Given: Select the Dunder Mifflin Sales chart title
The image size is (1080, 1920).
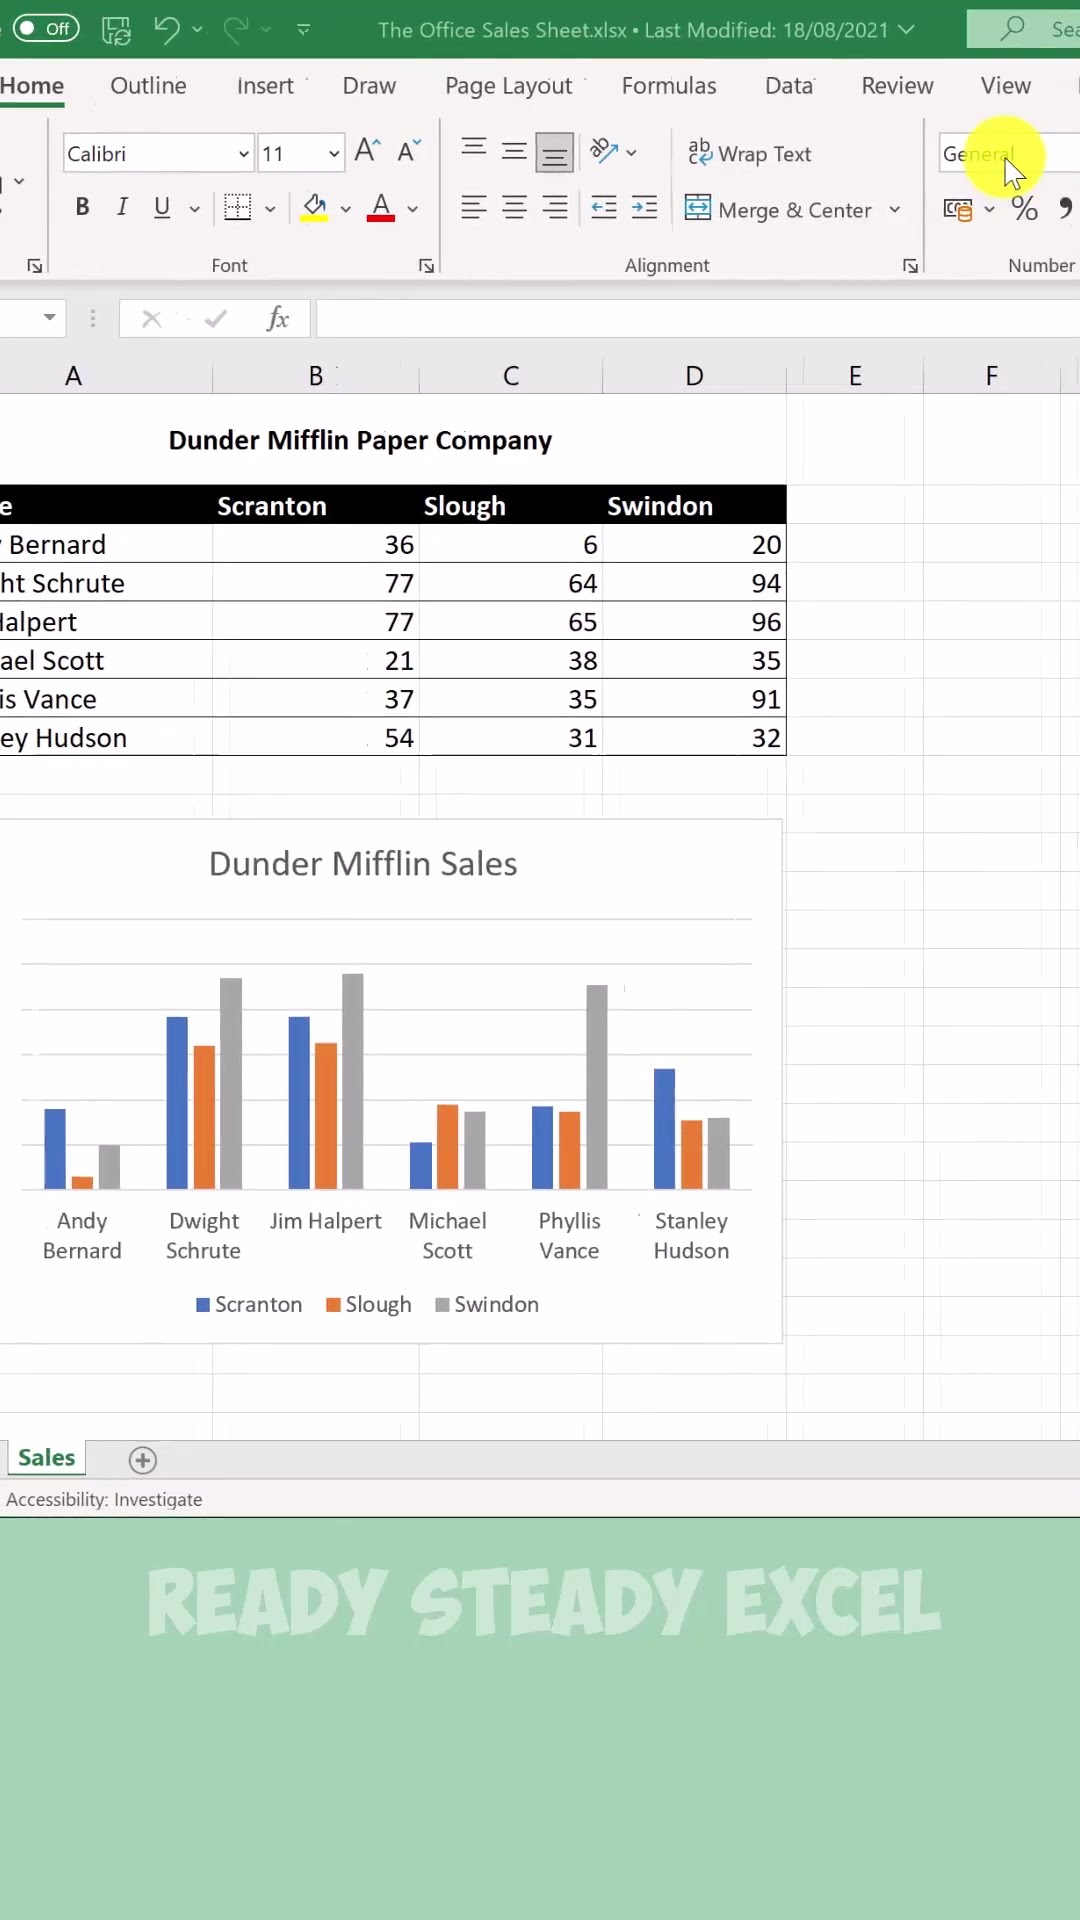Looking at the screenshot, I should 363,864.
